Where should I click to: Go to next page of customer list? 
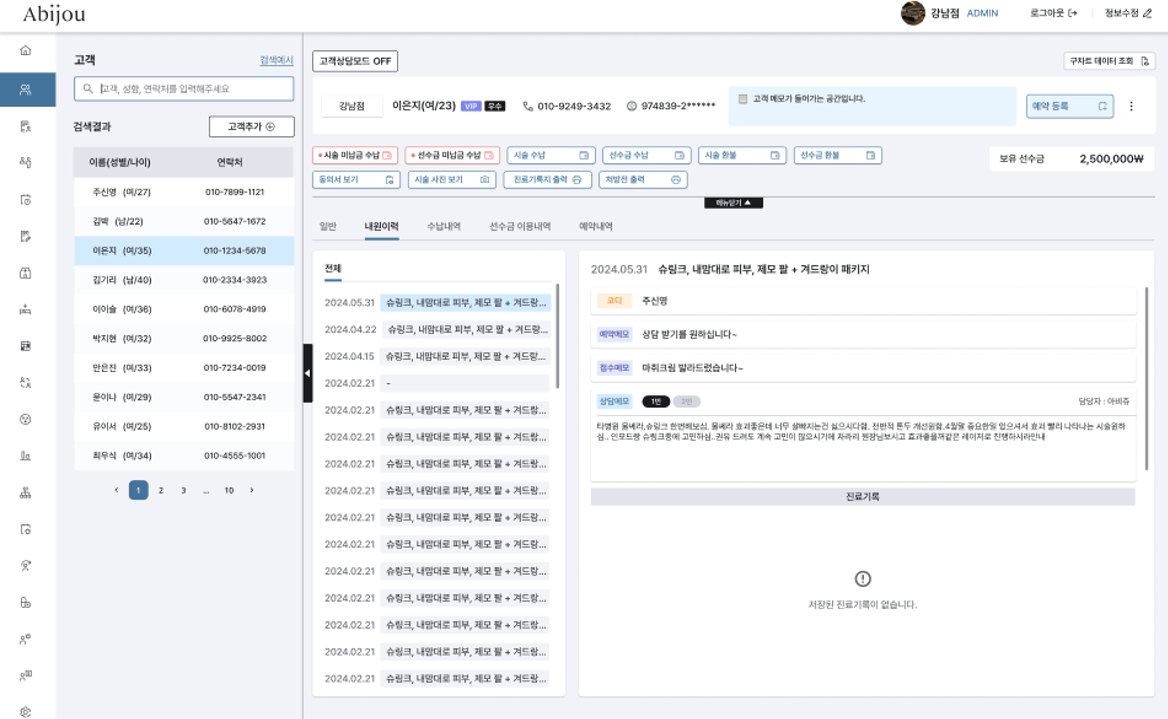point(252,490)
